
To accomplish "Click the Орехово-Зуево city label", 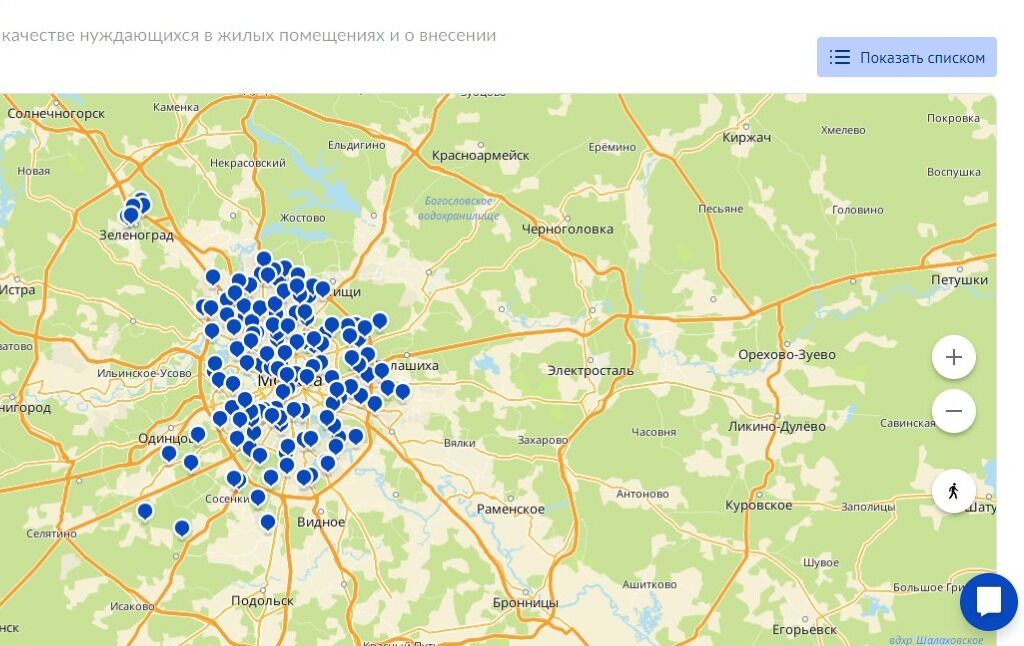I will click(x=786, y=355).
